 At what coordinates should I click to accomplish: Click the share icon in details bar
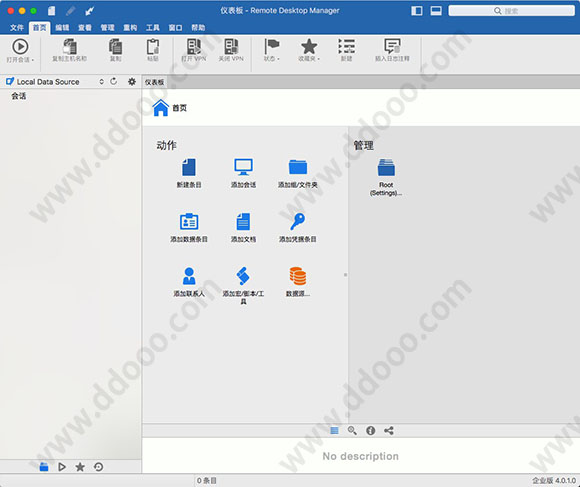pos(389,430)
